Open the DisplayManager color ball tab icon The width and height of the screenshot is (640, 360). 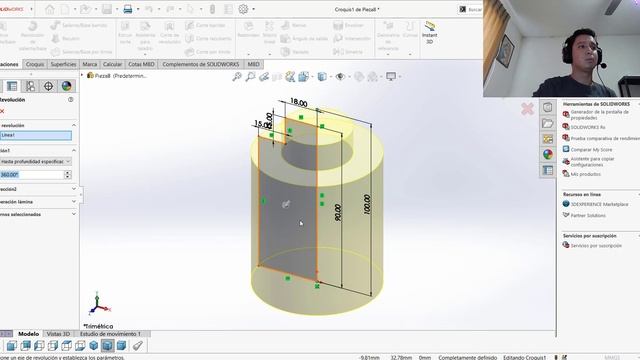tap(66, 86)
